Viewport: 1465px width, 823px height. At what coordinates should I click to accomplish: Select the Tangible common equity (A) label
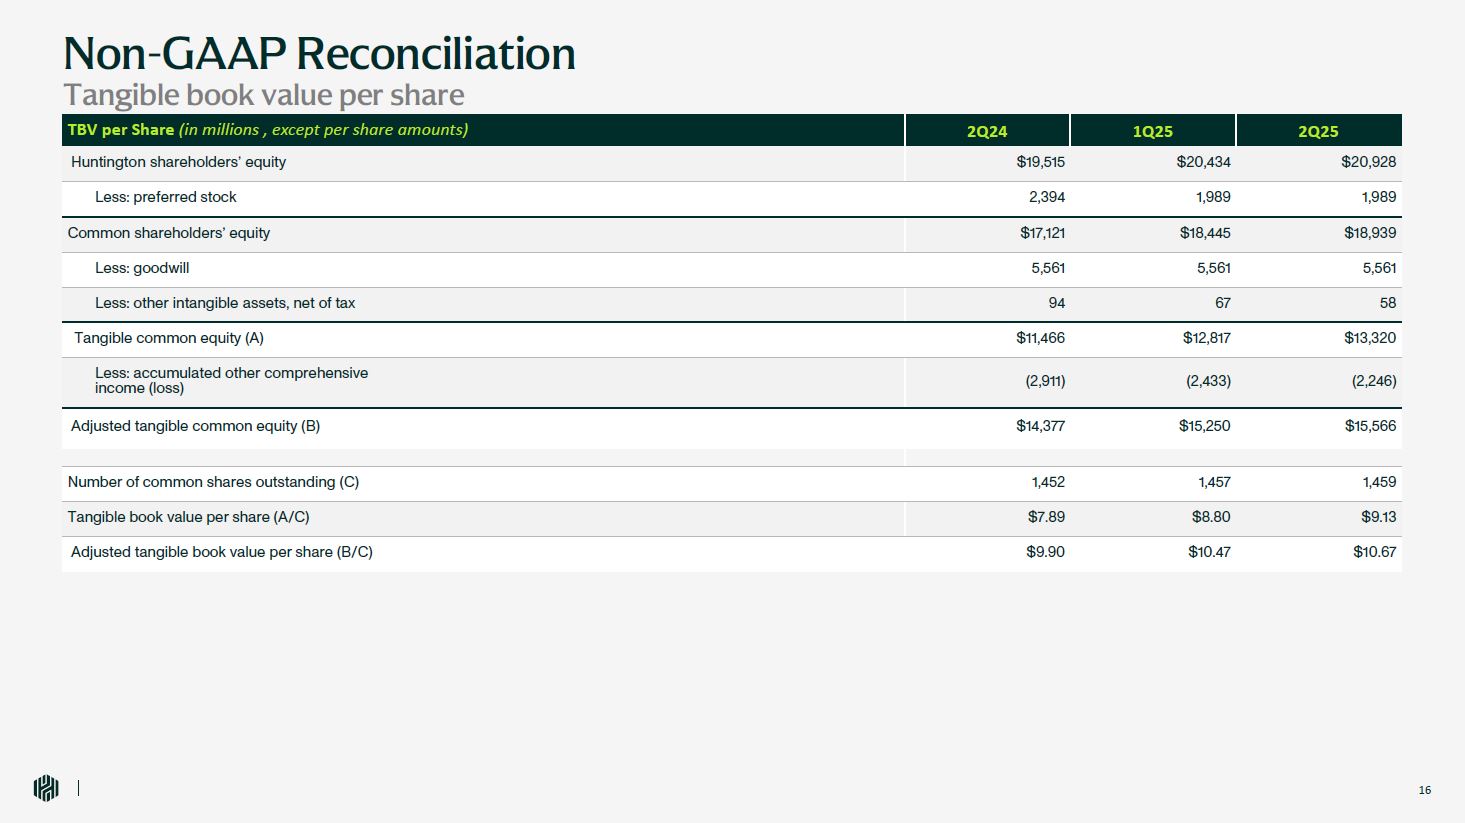point(169,338)
